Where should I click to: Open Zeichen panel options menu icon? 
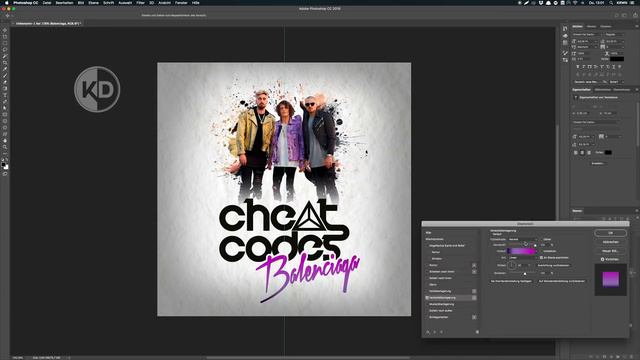636,26
